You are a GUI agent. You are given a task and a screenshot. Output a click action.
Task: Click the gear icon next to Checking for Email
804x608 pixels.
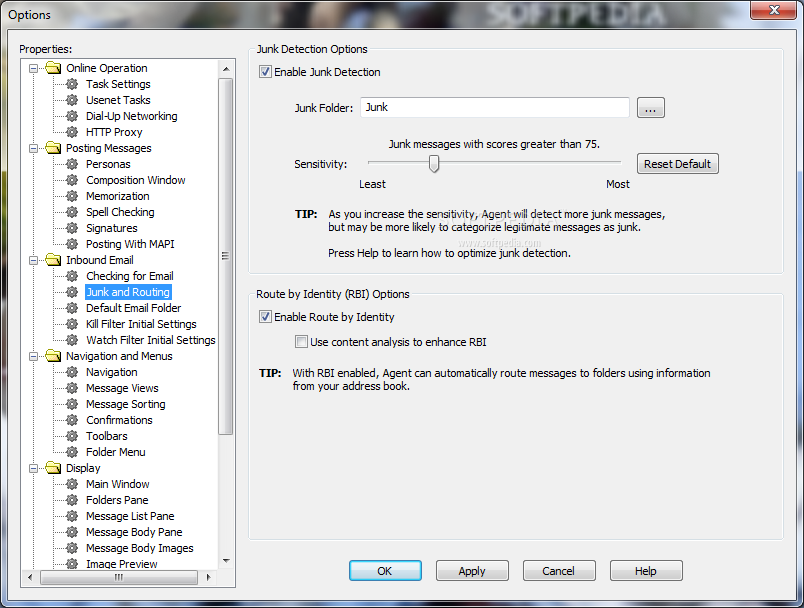pyautogui.click(x=72, y=276)
